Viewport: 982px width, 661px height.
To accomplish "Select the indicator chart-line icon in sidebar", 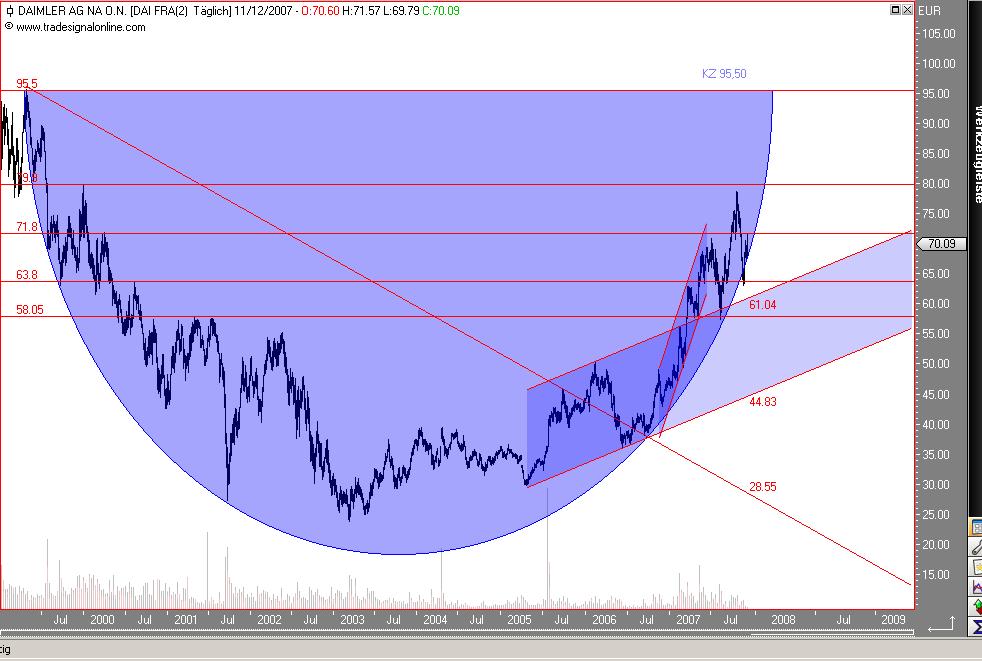I will point(976,587).
